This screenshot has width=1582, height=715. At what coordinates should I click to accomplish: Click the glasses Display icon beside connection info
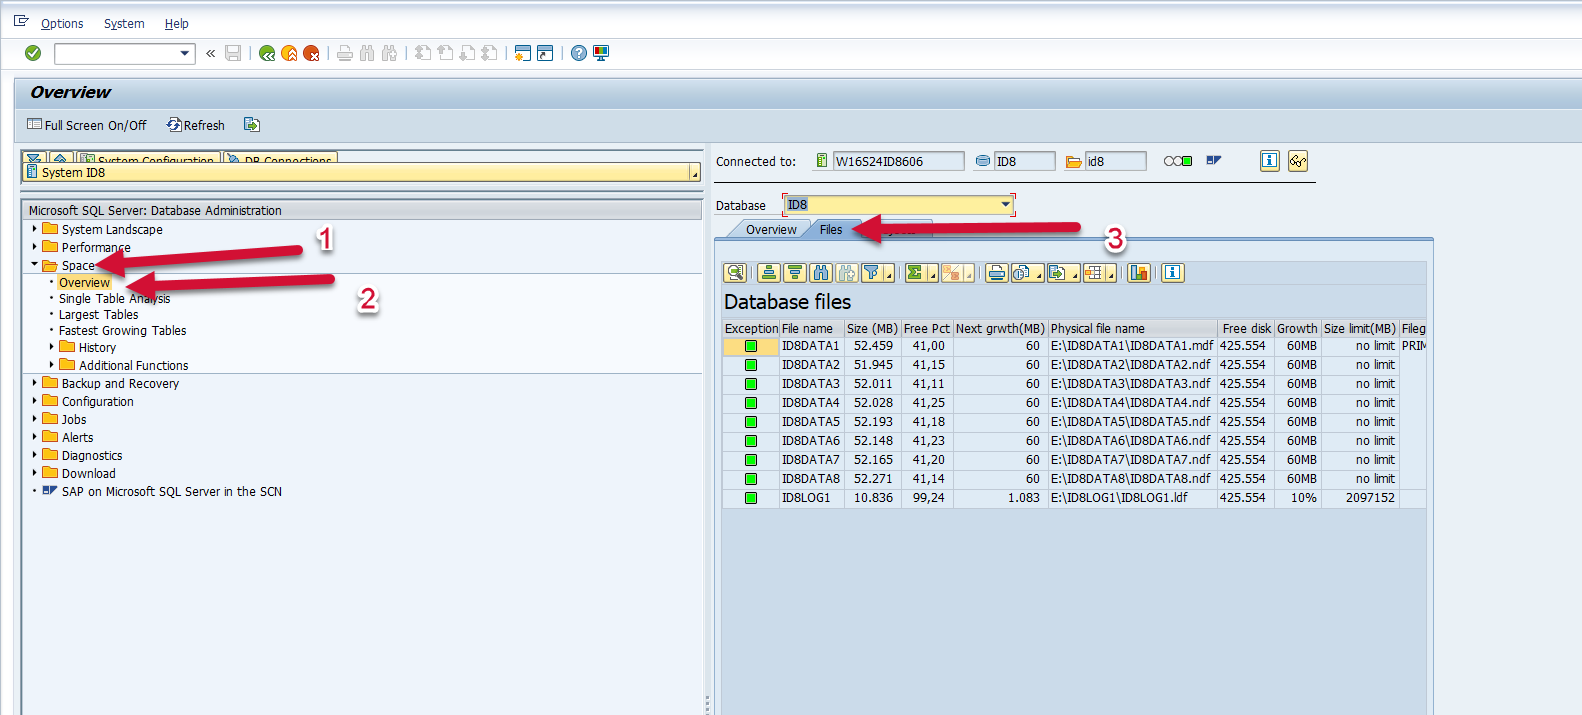(1298, 161)
